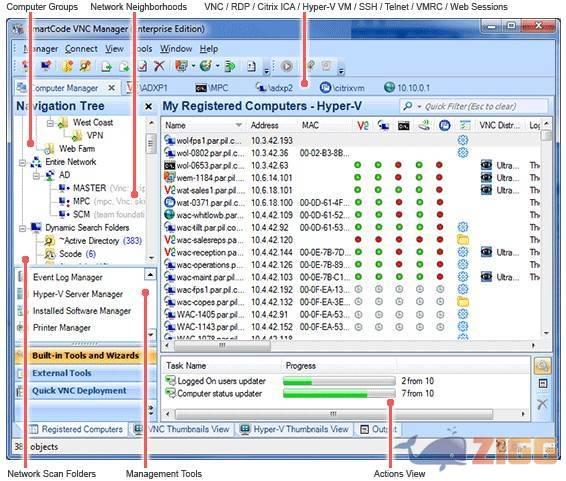Click the eye icon in wac-maint row

click(486, 277)
